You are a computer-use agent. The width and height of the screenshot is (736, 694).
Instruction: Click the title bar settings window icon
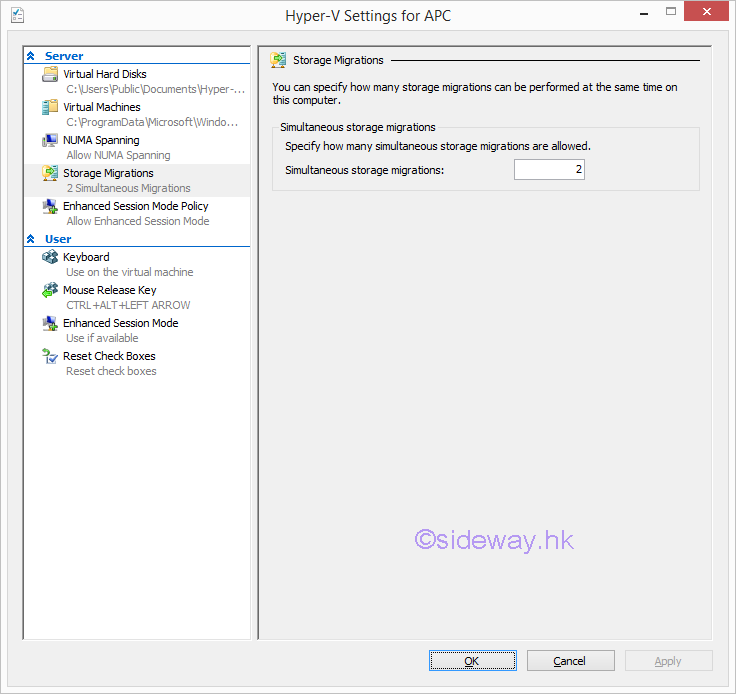pos(17,15)
